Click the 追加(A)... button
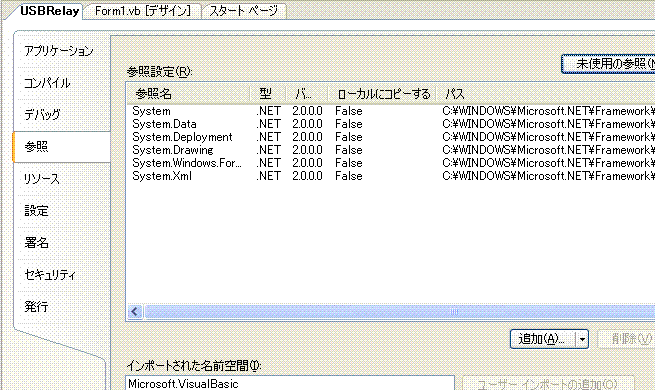The image size is (655, 390). [x=542, y=339]
